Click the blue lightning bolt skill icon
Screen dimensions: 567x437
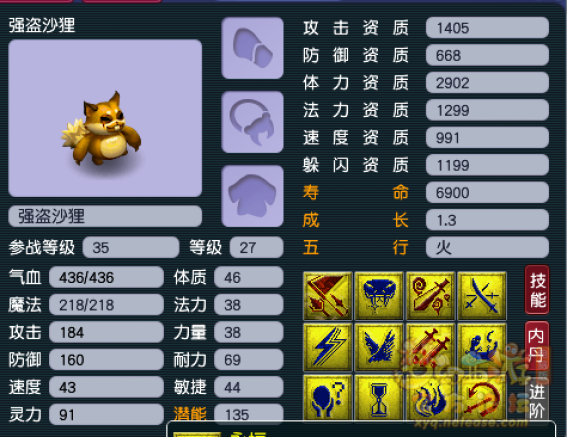click(328, 347)
